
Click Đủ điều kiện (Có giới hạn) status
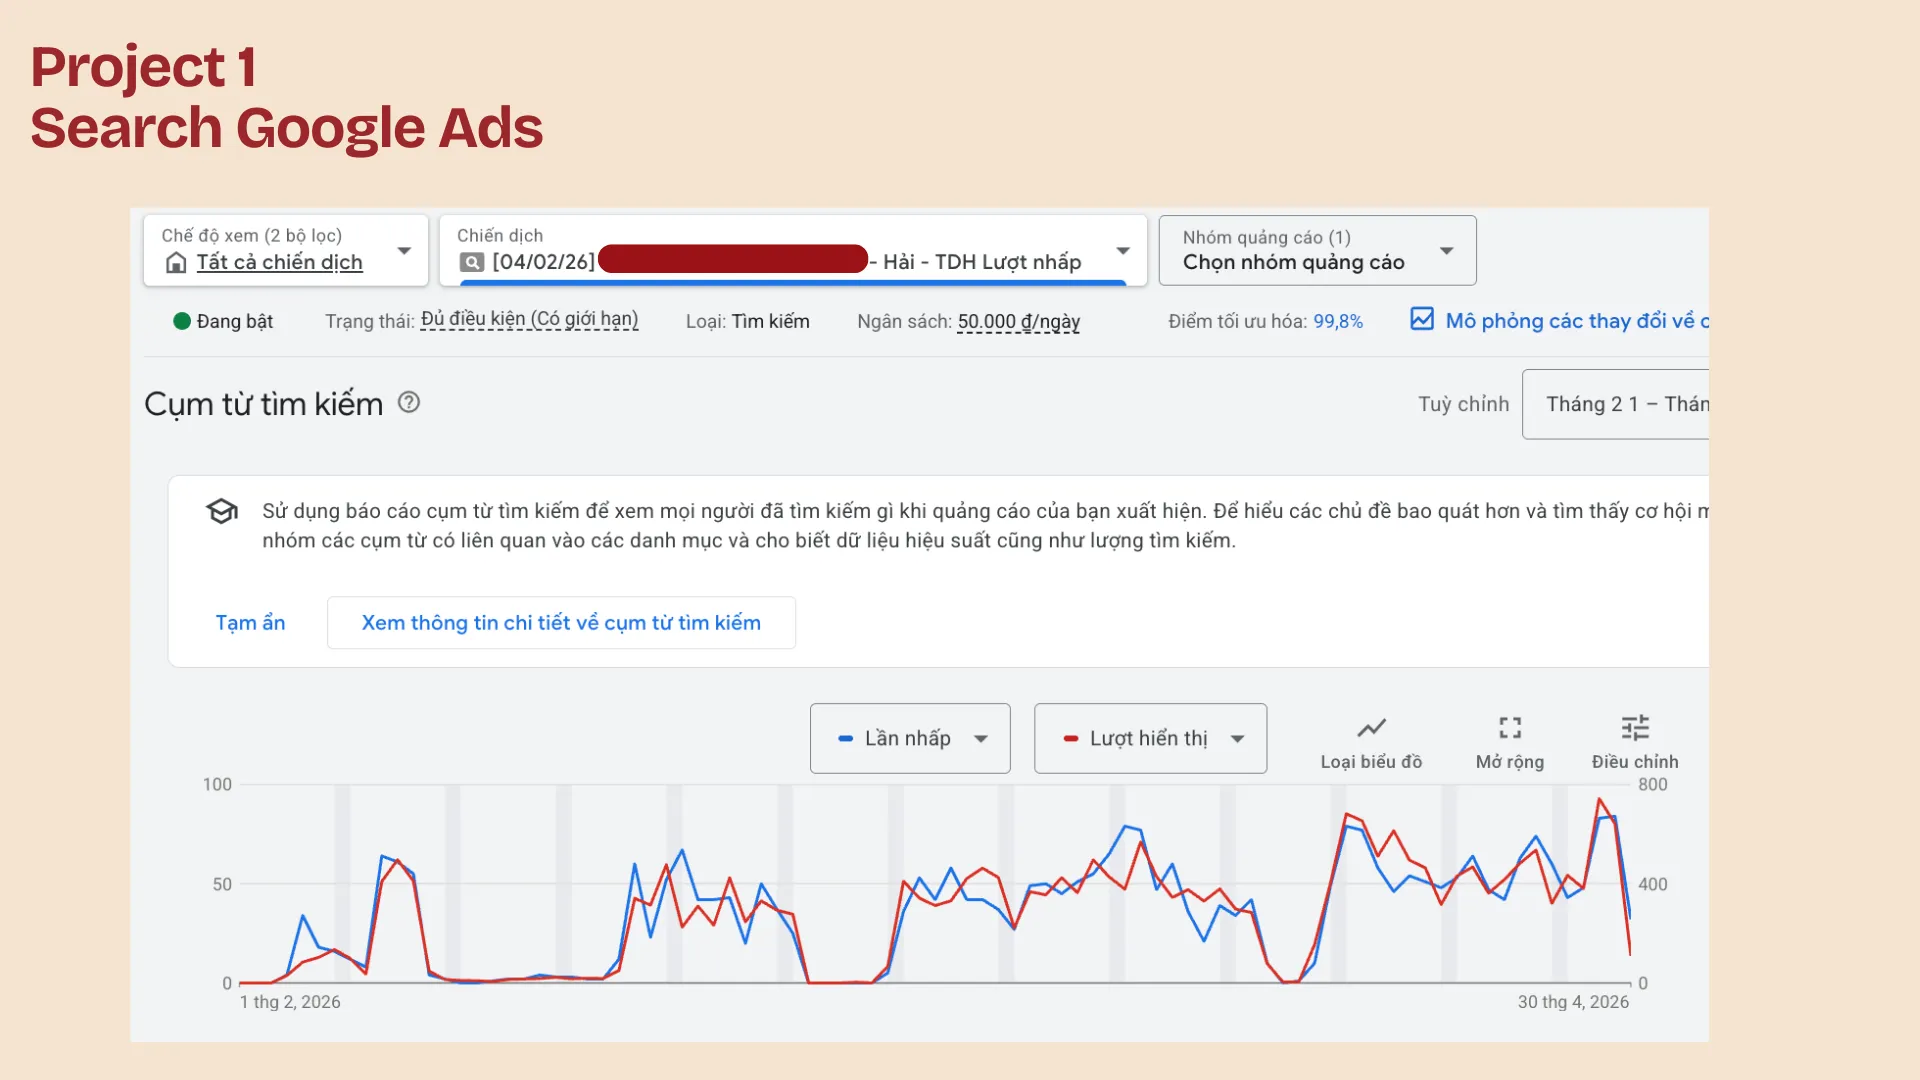(529, 320)
